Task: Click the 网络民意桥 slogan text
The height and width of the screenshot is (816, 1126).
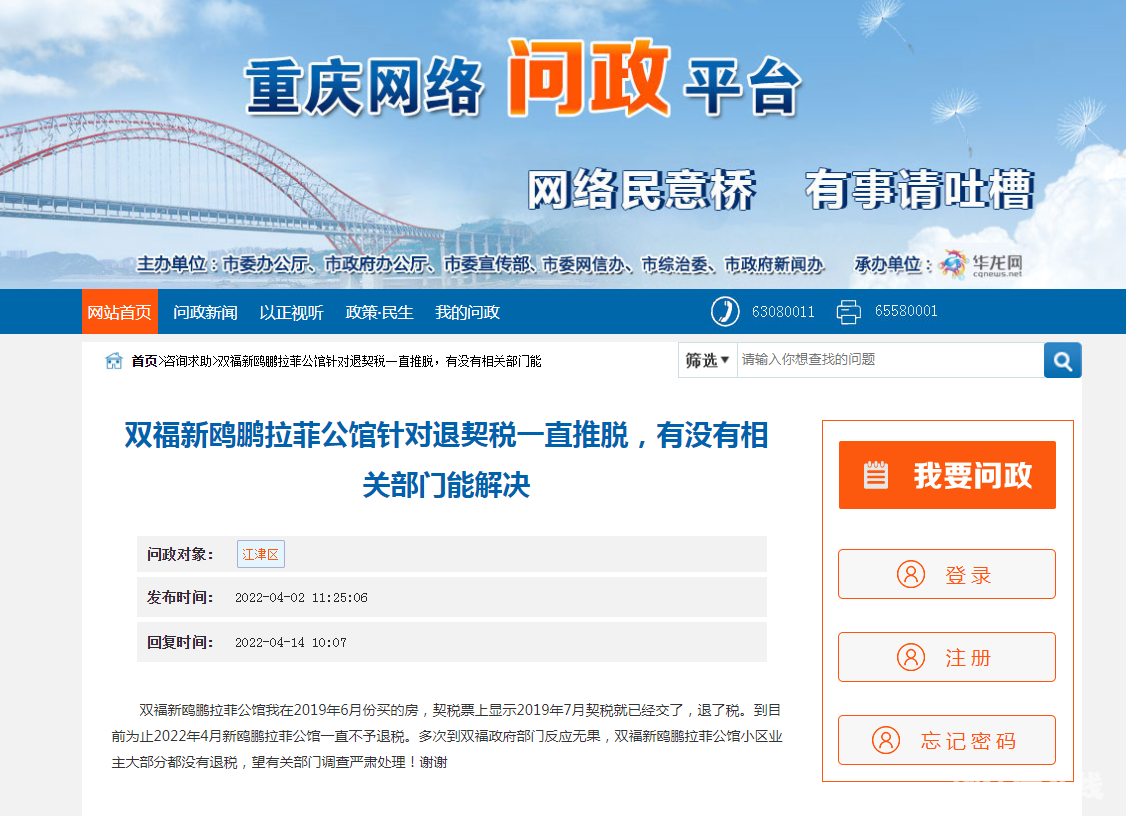Action: click(642, 190)
